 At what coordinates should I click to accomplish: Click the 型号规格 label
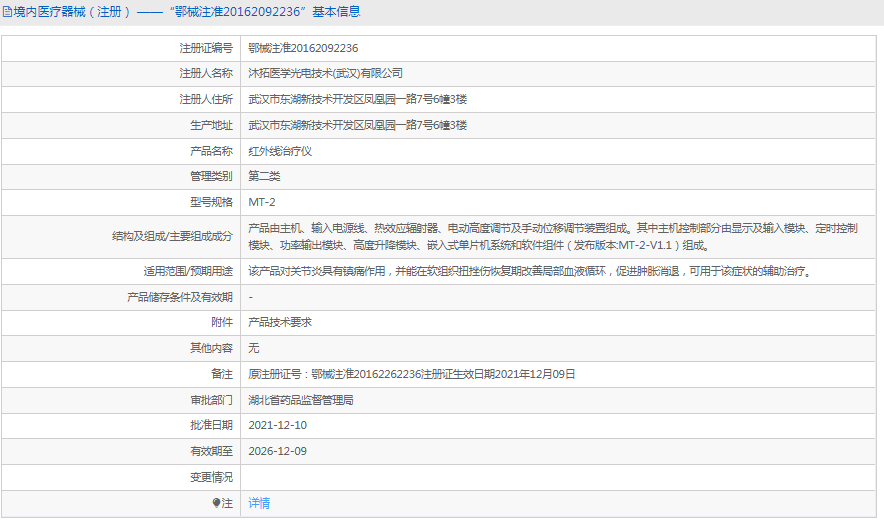[x=211, y=202]
